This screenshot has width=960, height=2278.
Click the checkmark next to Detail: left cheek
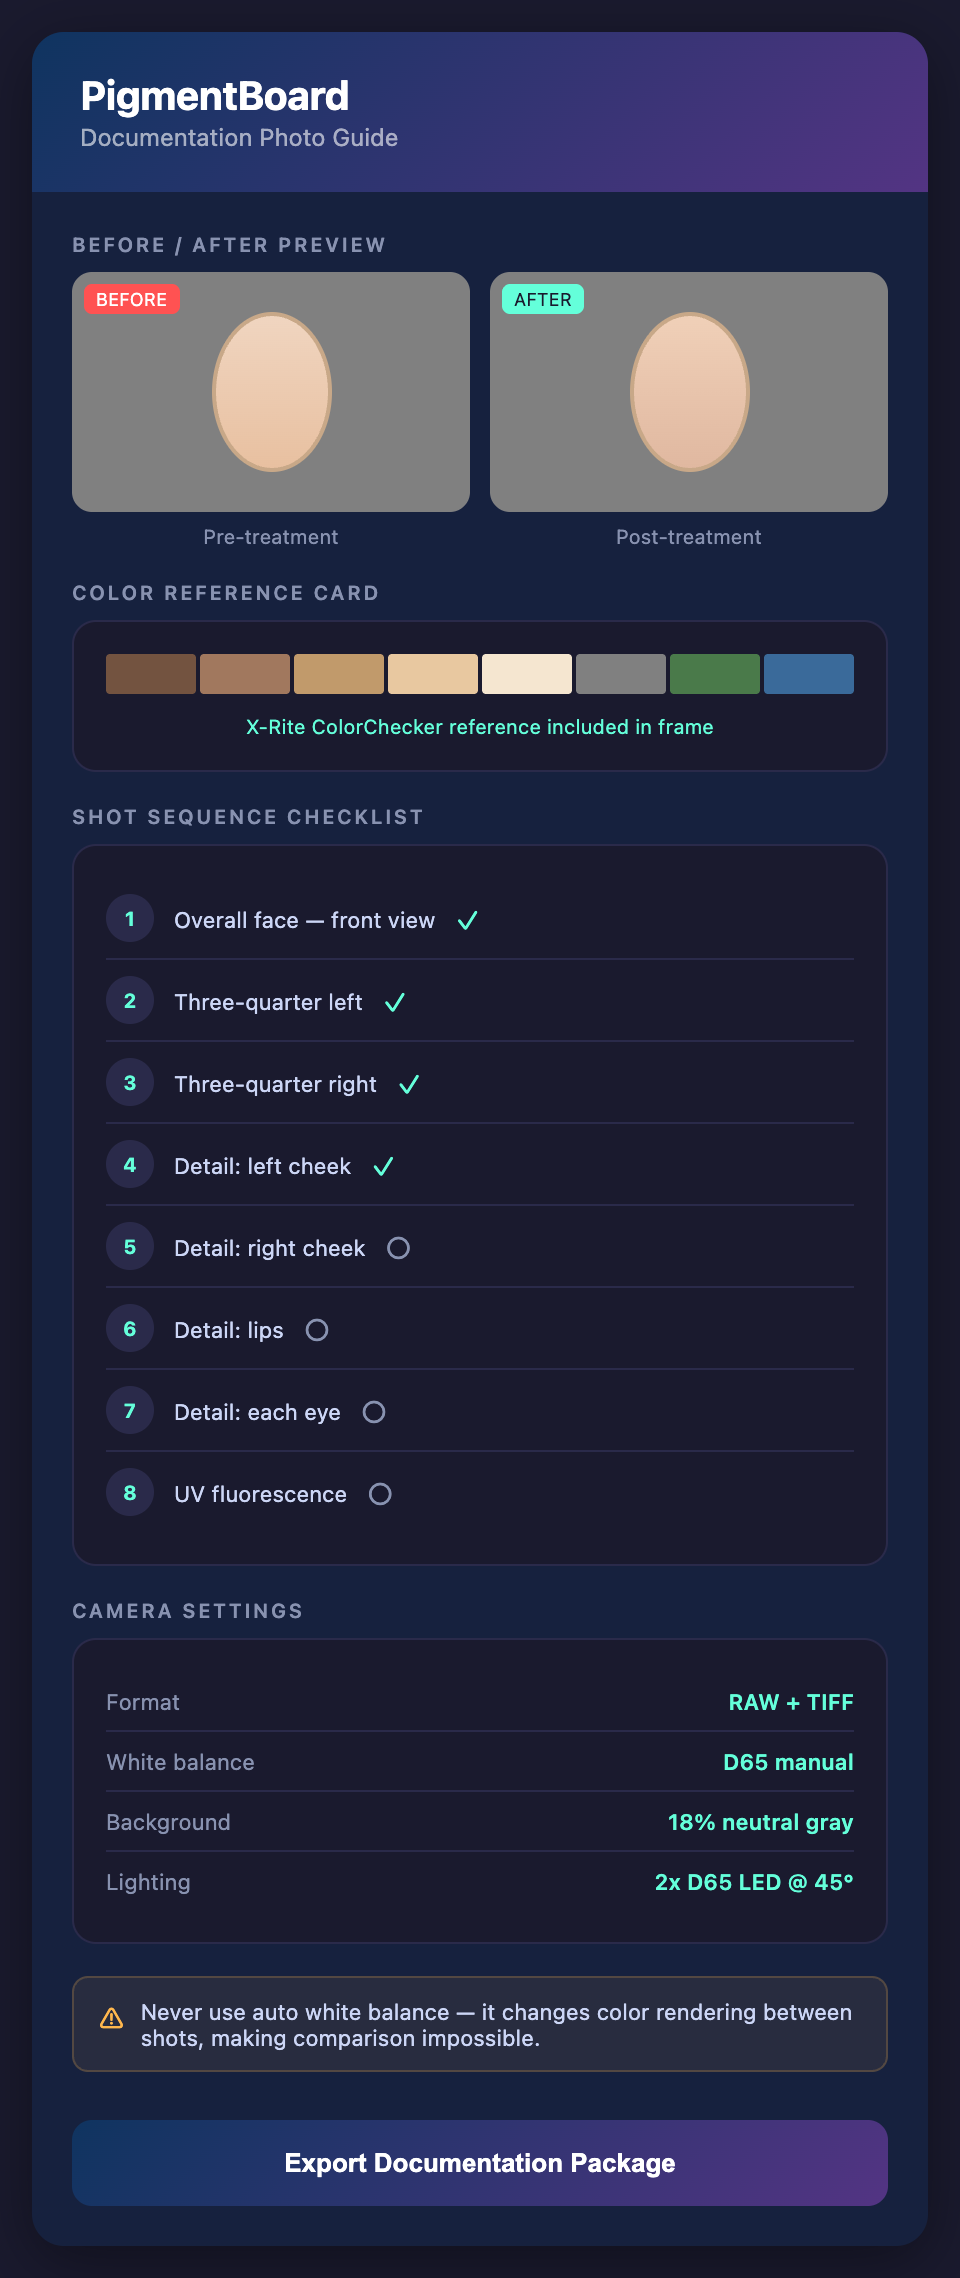click(383, 1167)
